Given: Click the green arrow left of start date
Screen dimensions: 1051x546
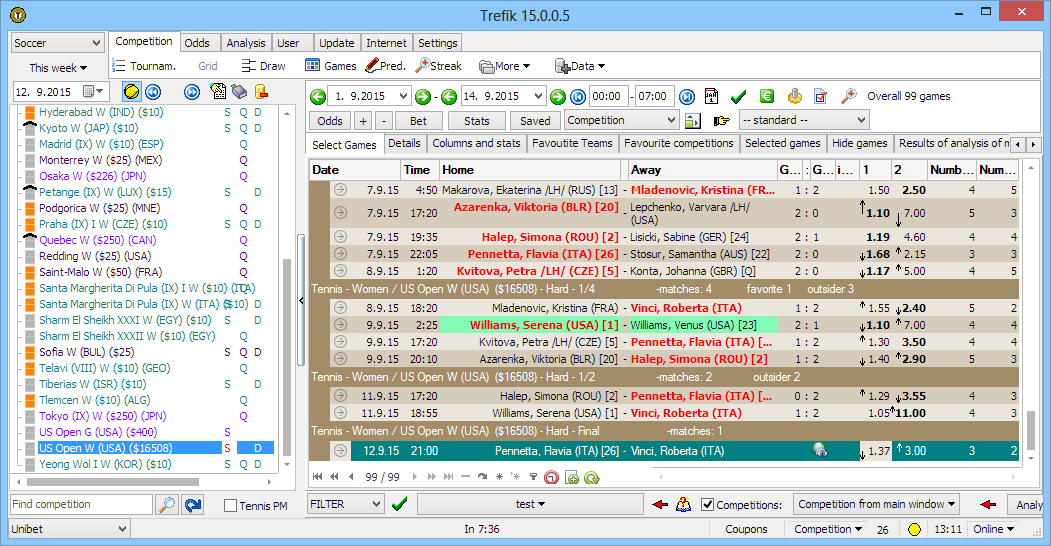Looking at the screenshot, I should point(318,97).
